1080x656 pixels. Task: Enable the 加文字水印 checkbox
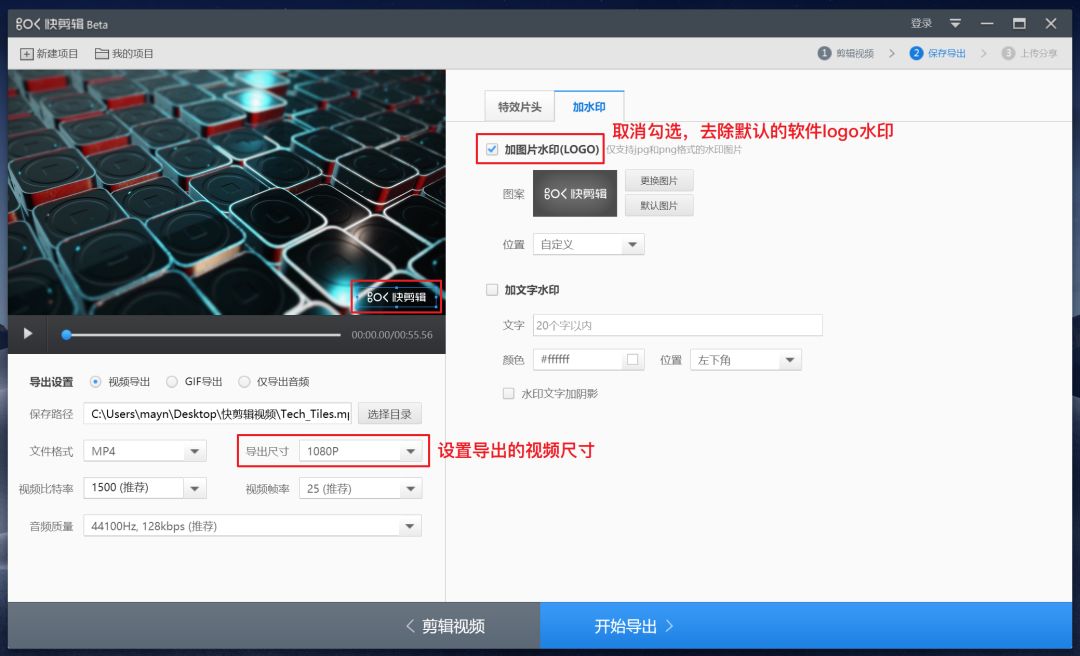coord(491,289)
